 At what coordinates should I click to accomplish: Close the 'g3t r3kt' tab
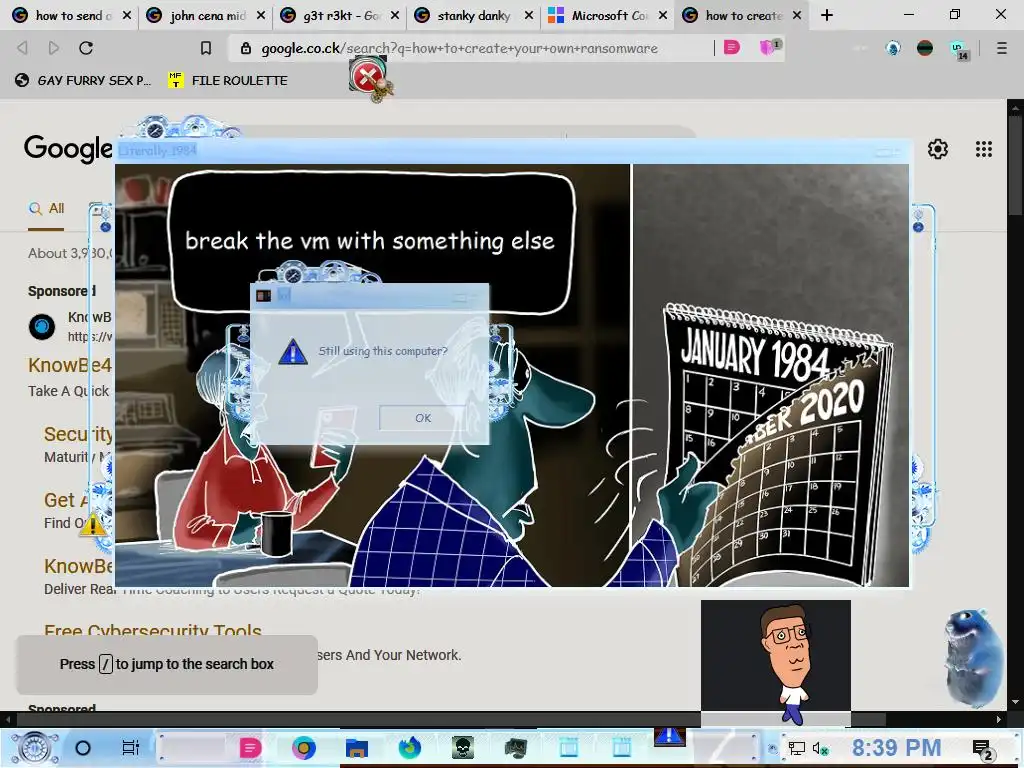coord(394,15)
